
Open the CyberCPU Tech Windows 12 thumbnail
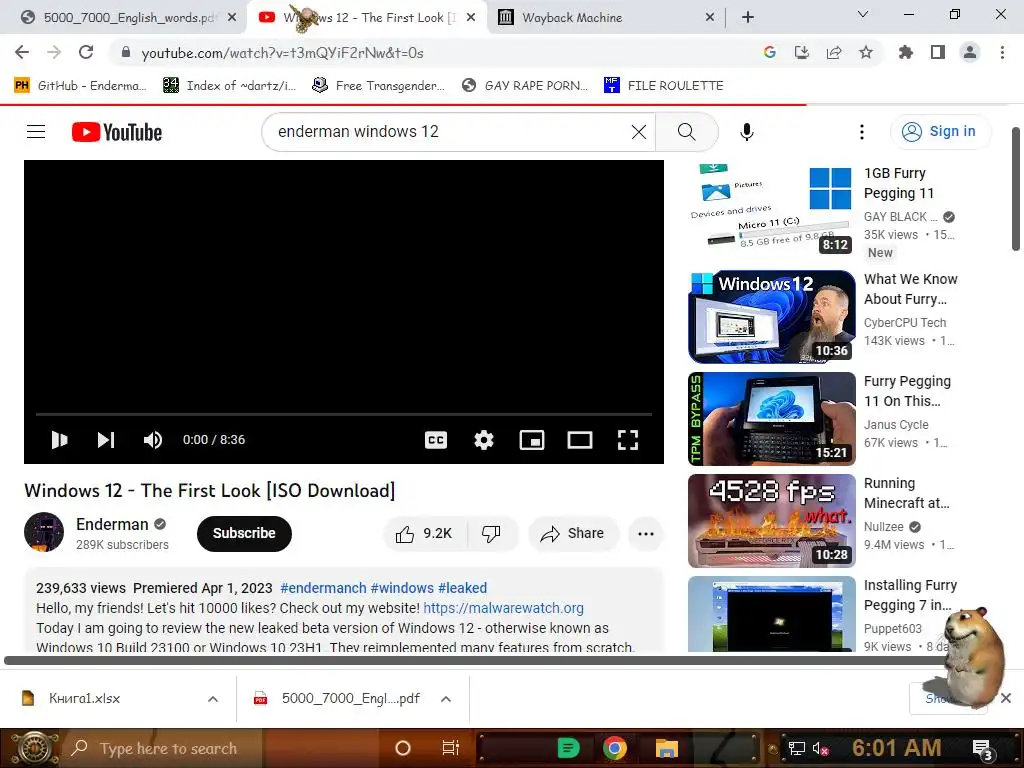771,317
